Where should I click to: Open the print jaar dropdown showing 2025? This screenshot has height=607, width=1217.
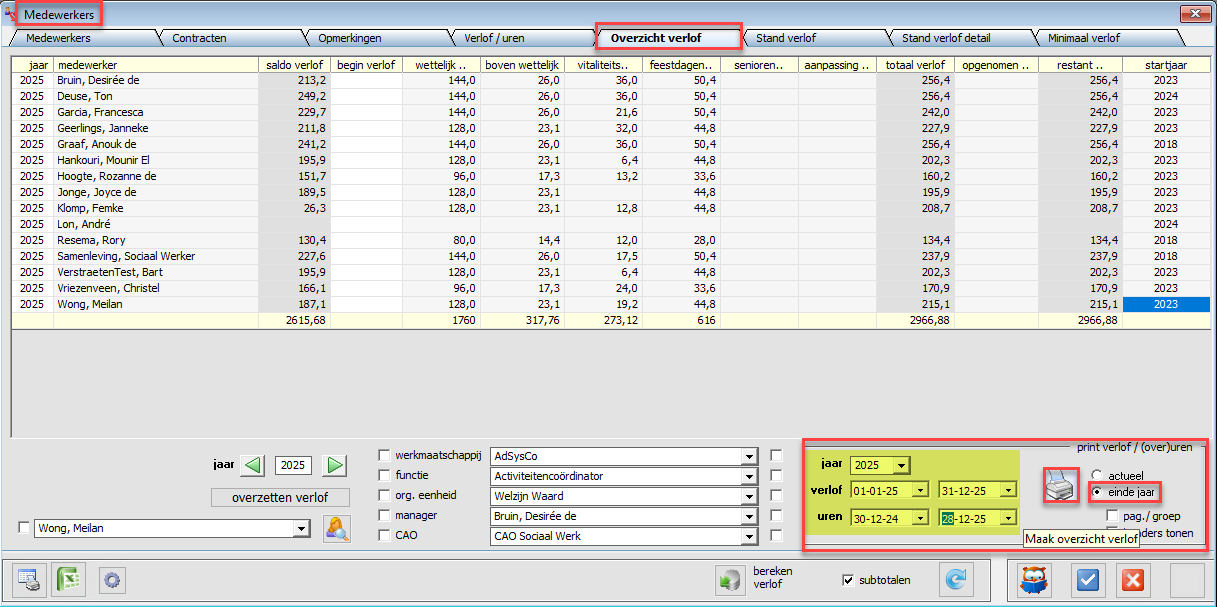(x=902, y=466)
